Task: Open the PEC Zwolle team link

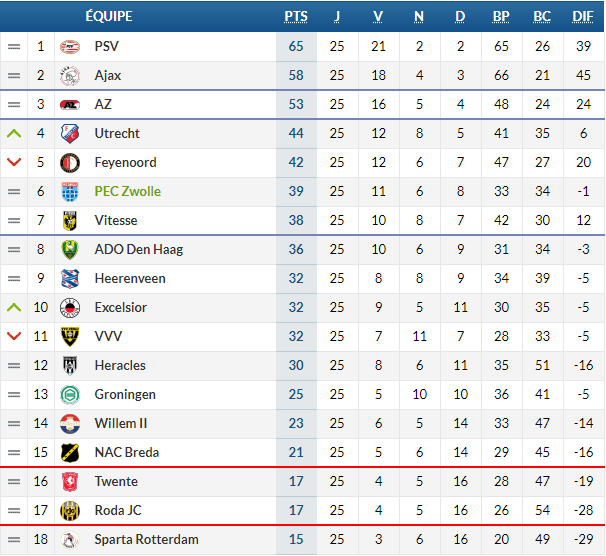Action: tap(128, 191)
